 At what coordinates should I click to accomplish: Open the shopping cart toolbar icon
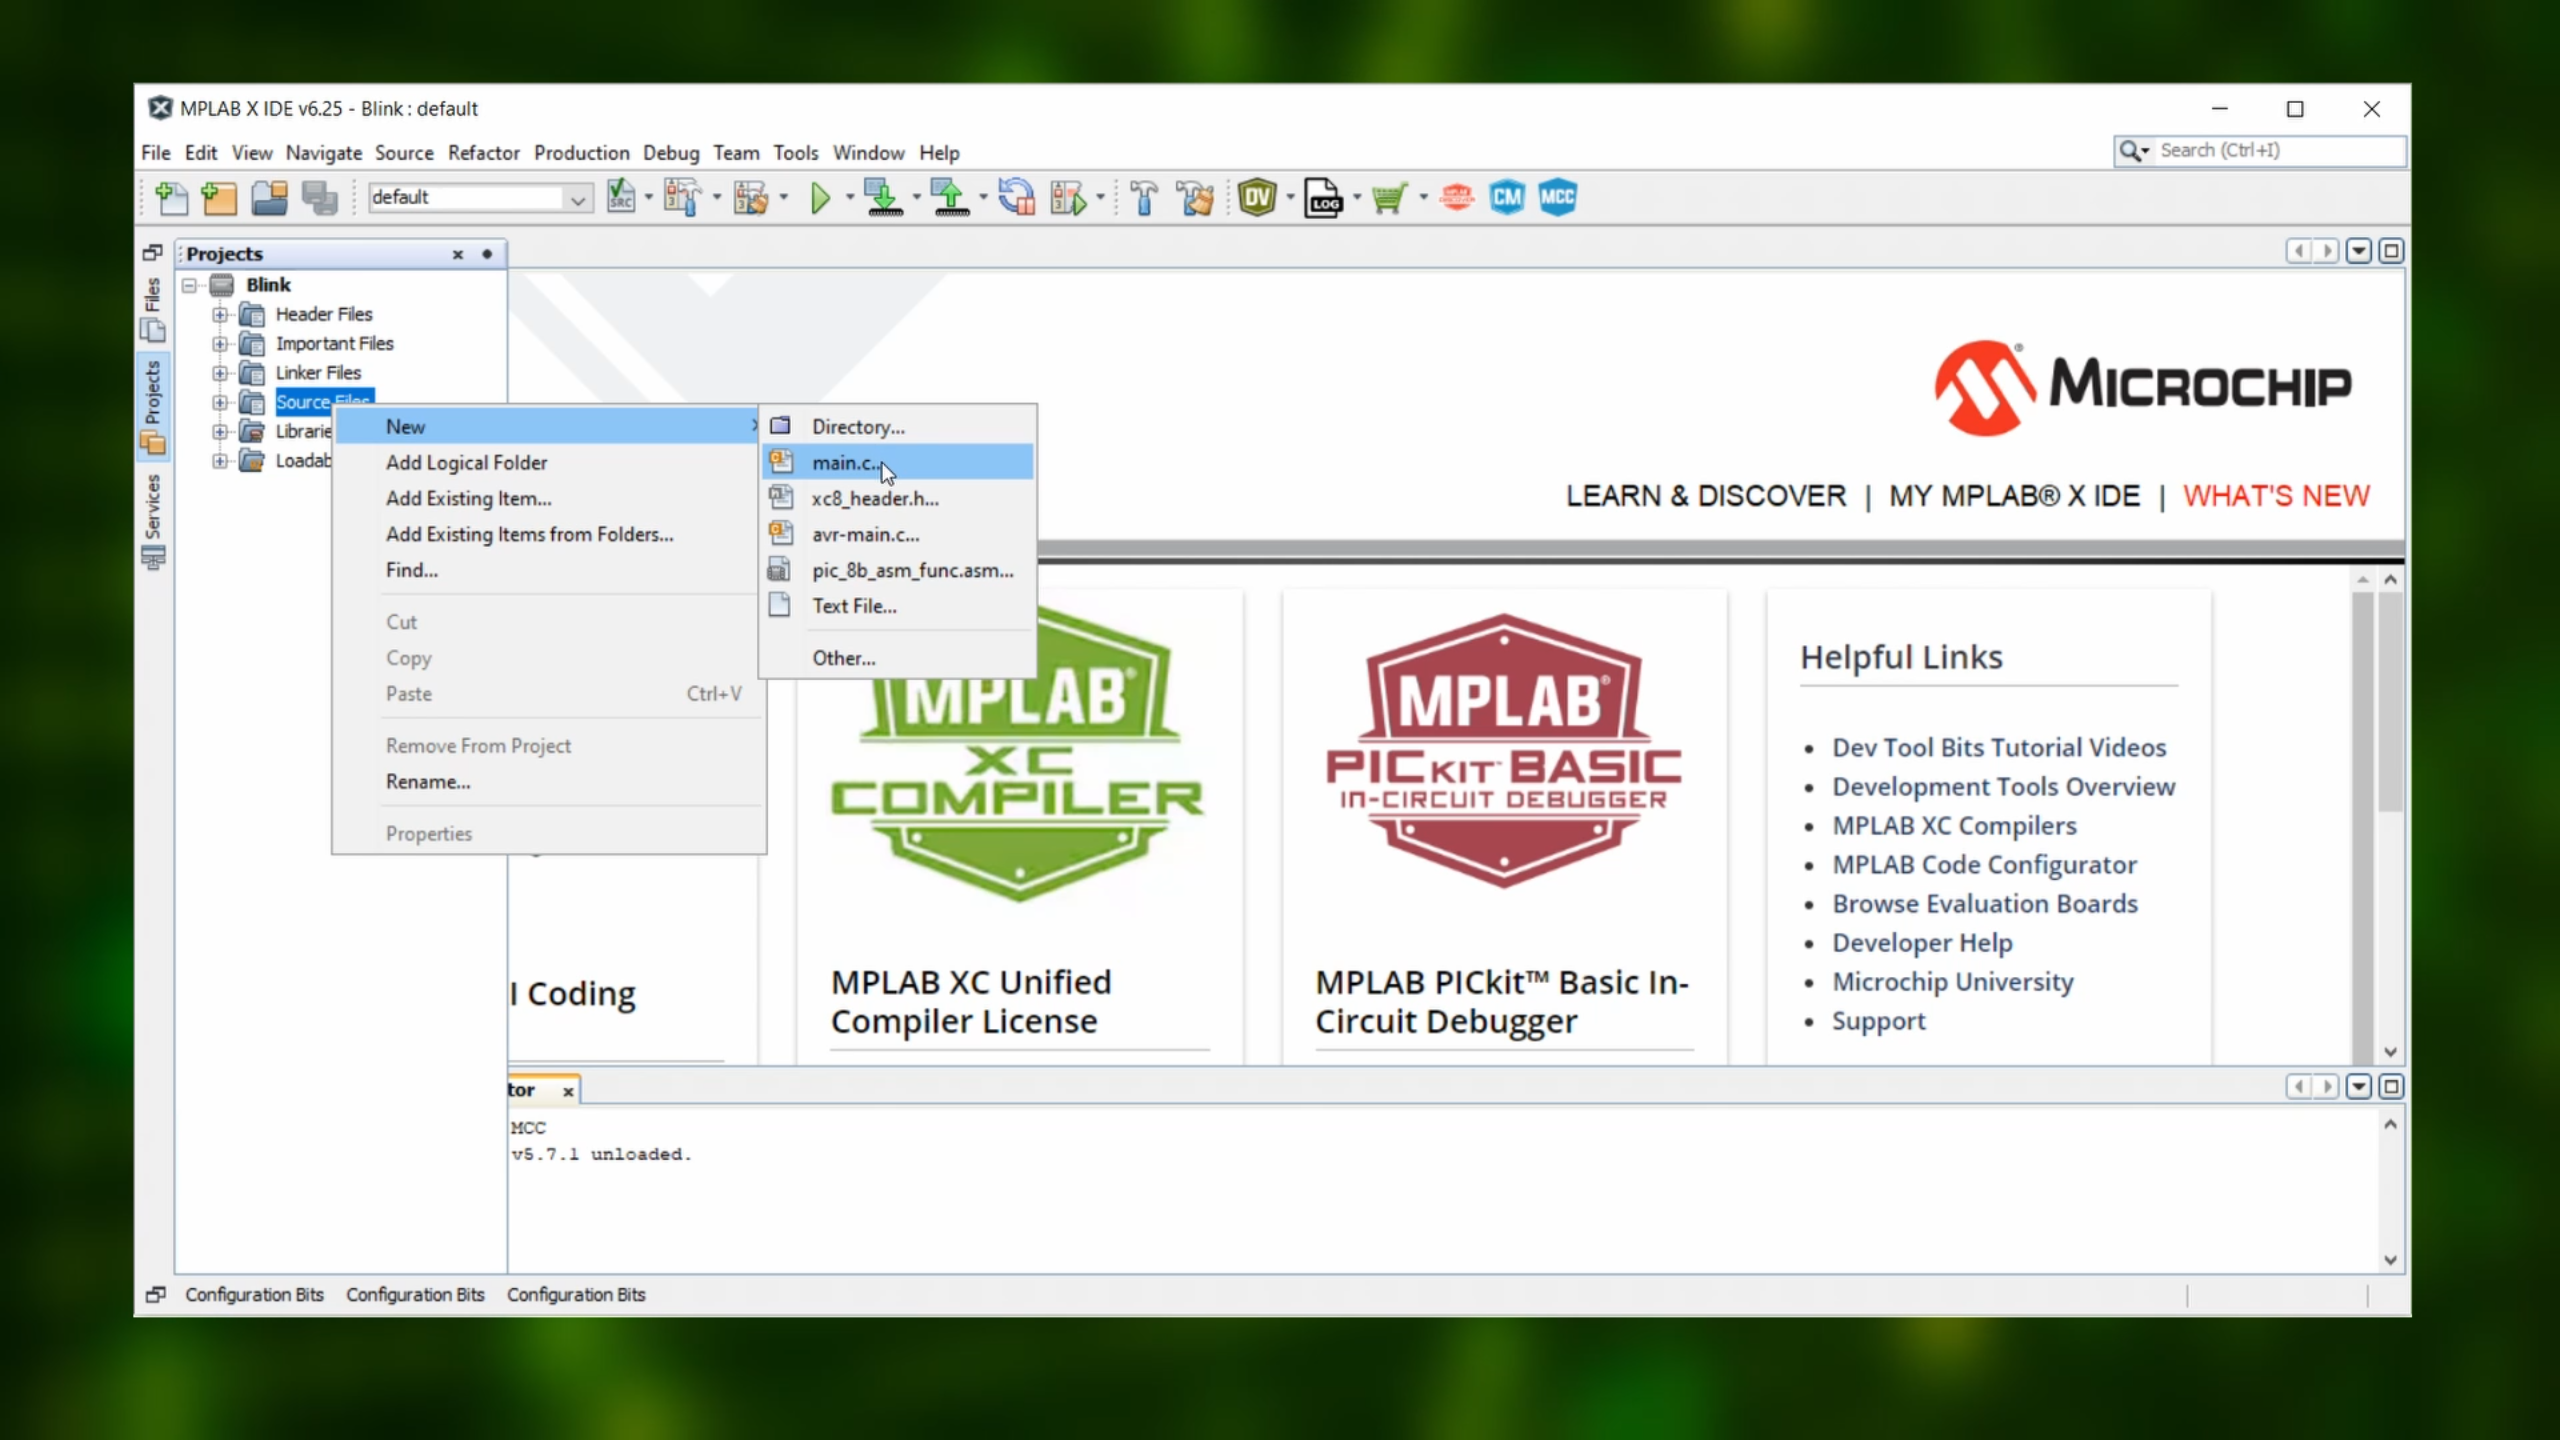pos(1389,198)
